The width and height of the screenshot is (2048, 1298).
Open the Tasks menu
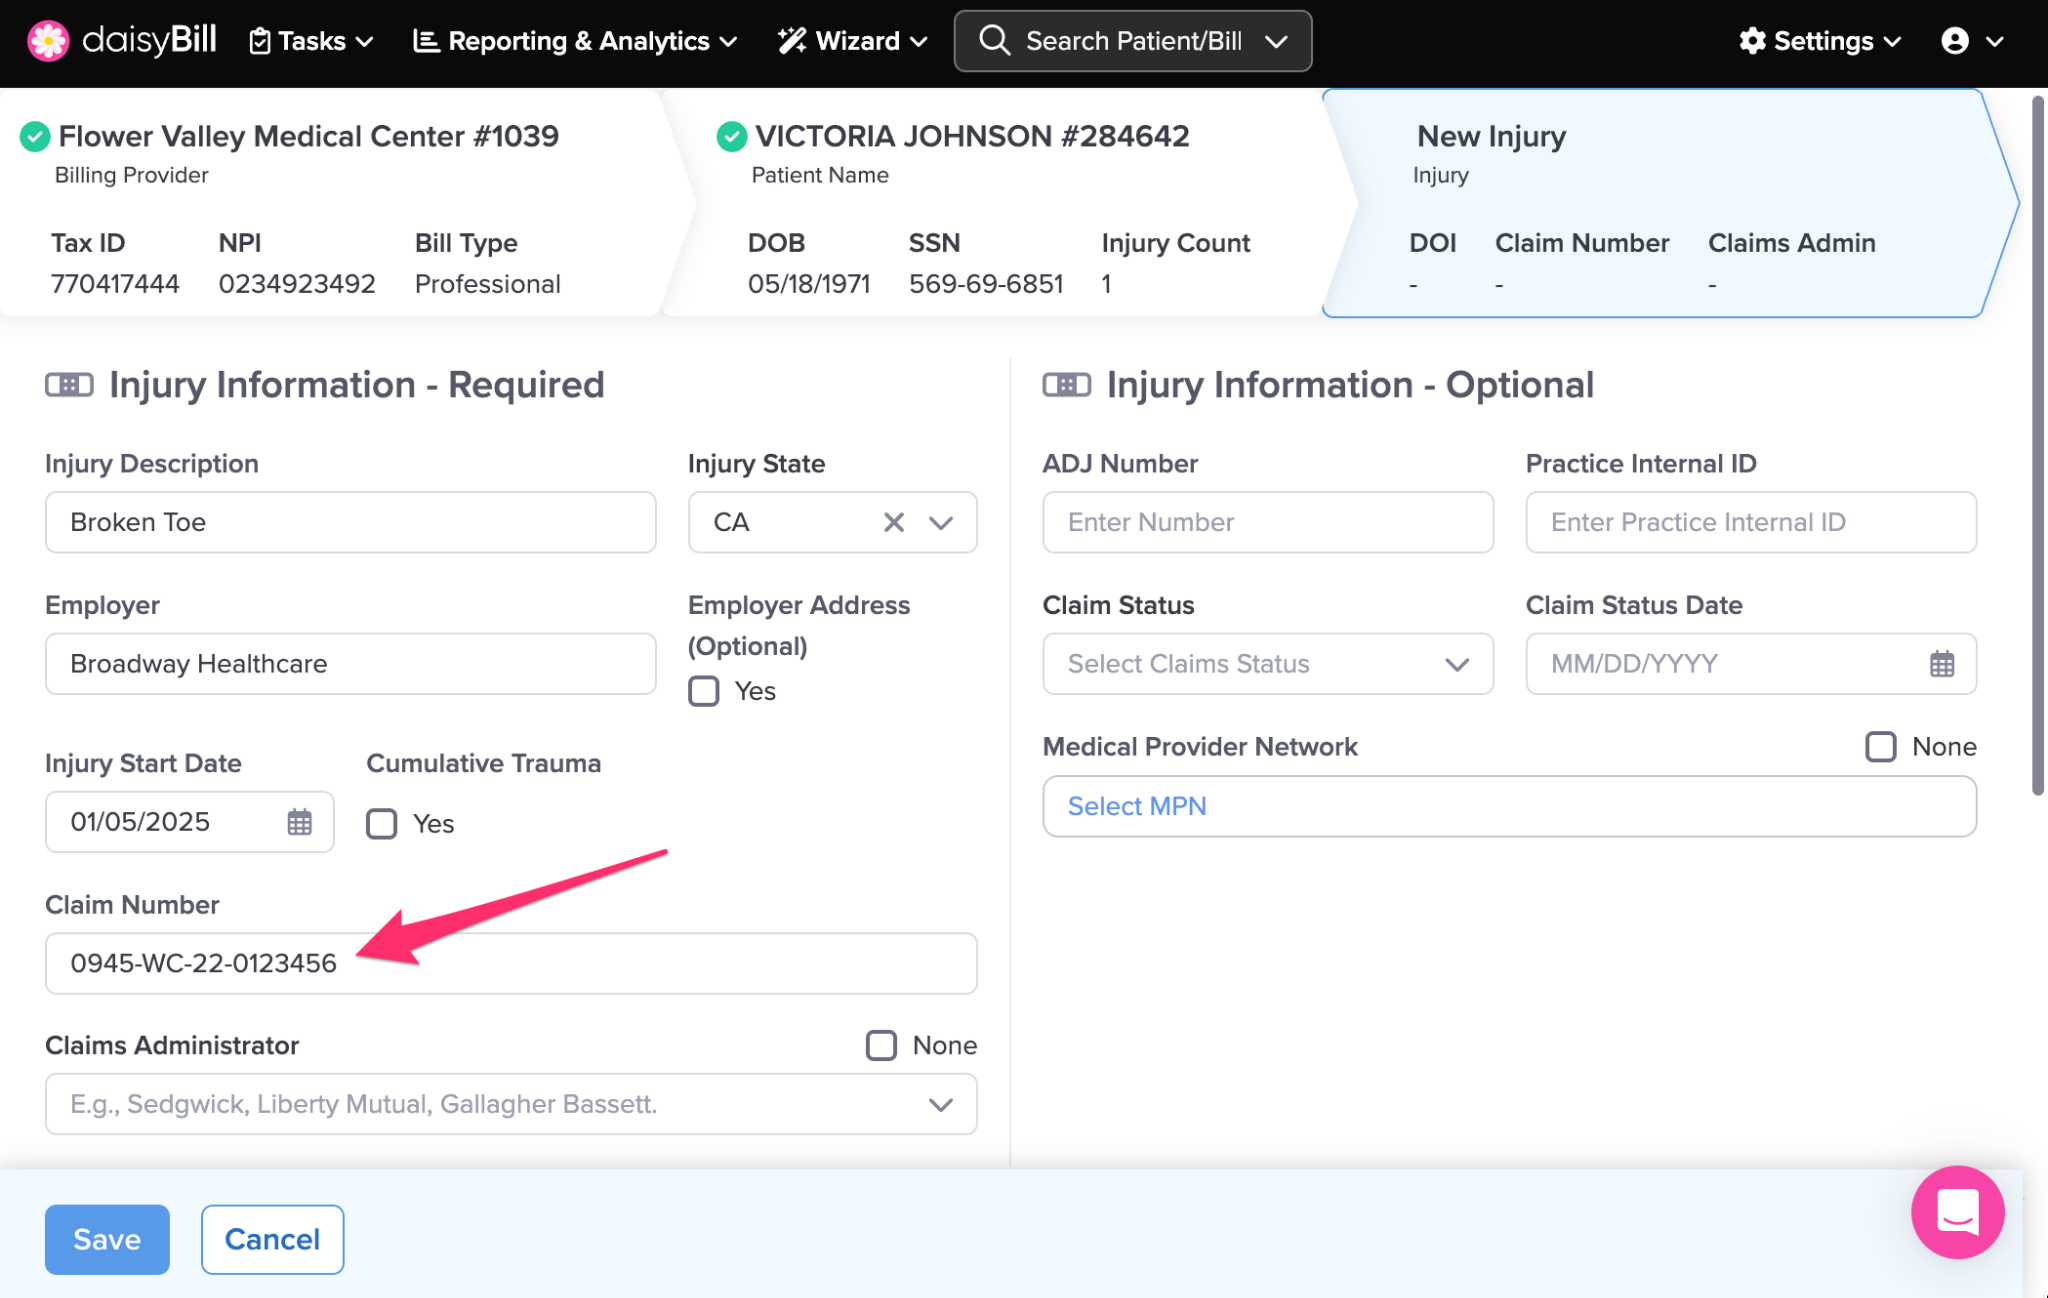click(x=311, y=41)
